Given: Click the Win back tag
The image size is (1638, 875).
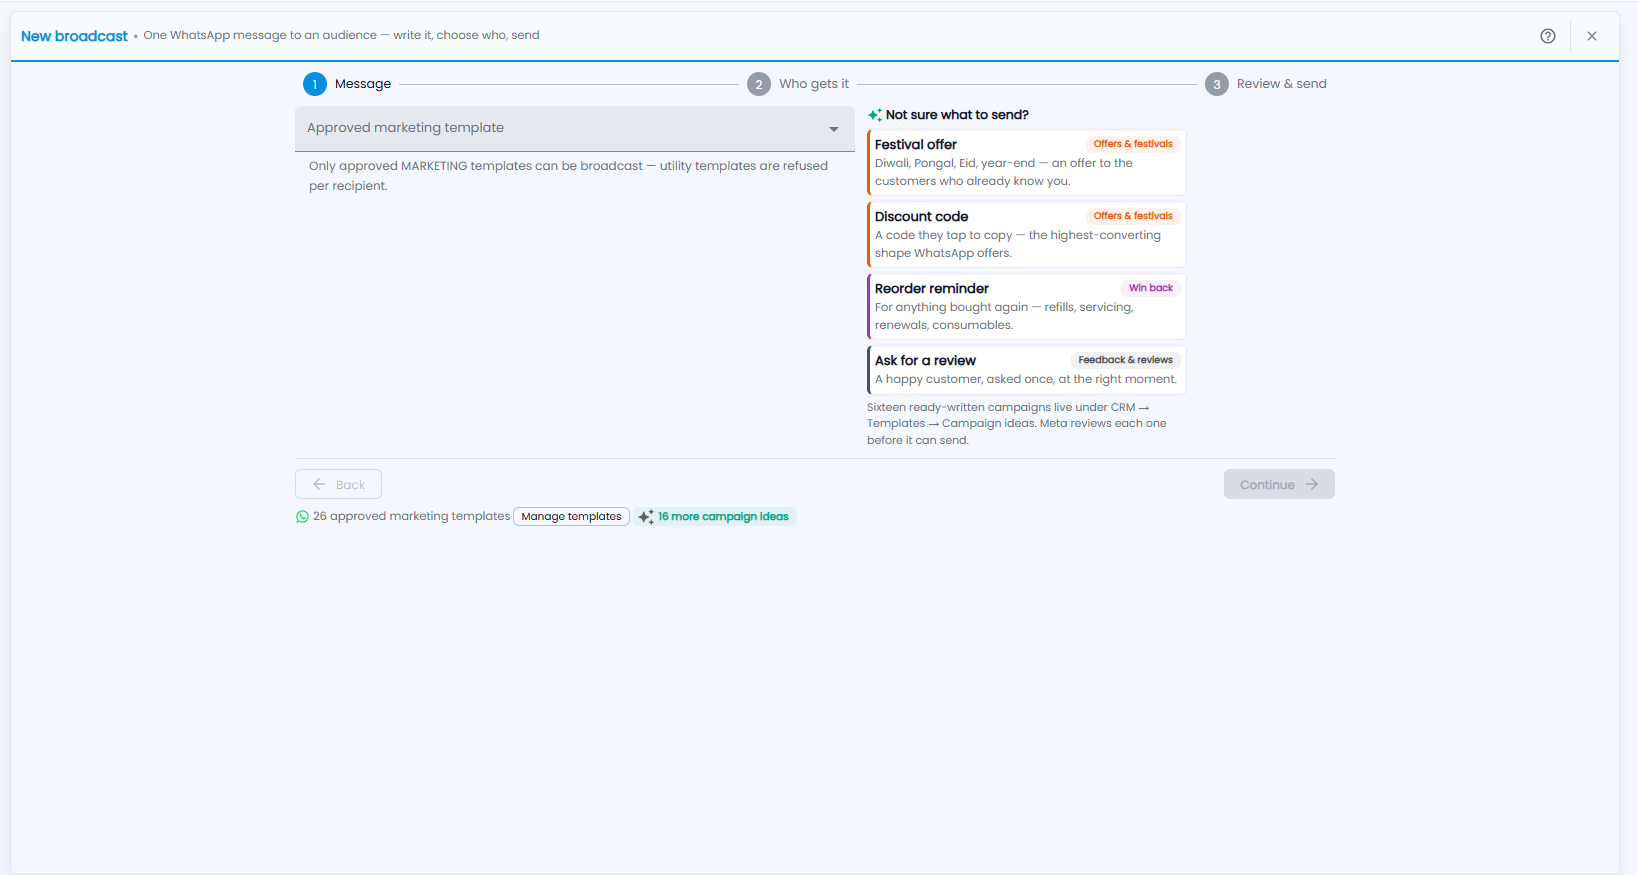Looking at the screenshot, I should point(1151,288).
